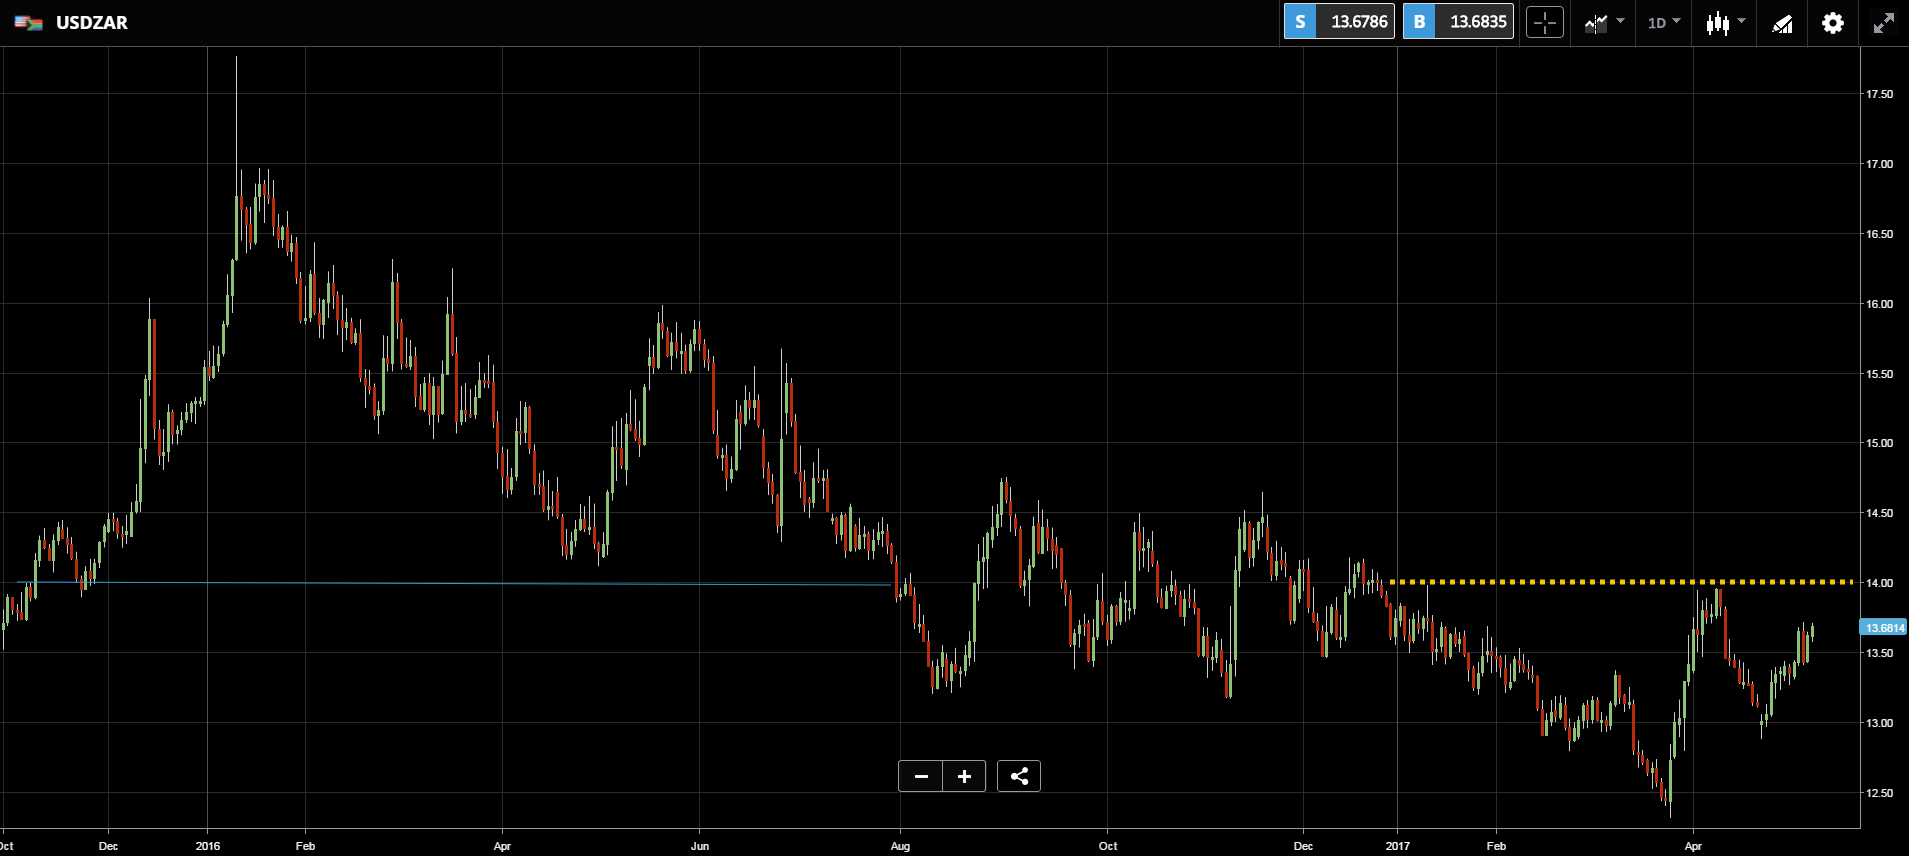The height and width of the screenshot is (856, 1909).
Task: Click the 16.00 price axis label
Action: (x=1879, y=304)
